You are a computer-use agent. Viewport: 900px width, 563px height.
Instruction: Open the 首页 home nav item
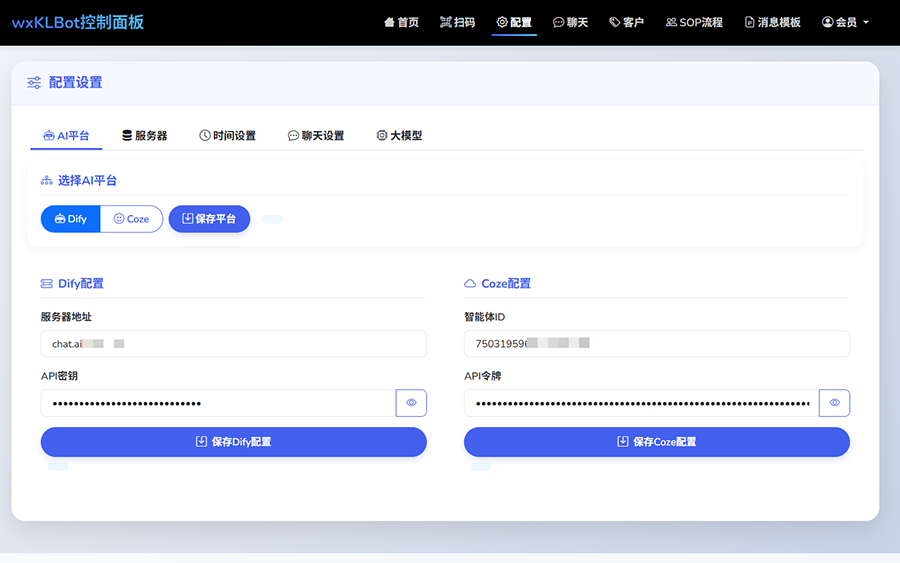point(401,22)
